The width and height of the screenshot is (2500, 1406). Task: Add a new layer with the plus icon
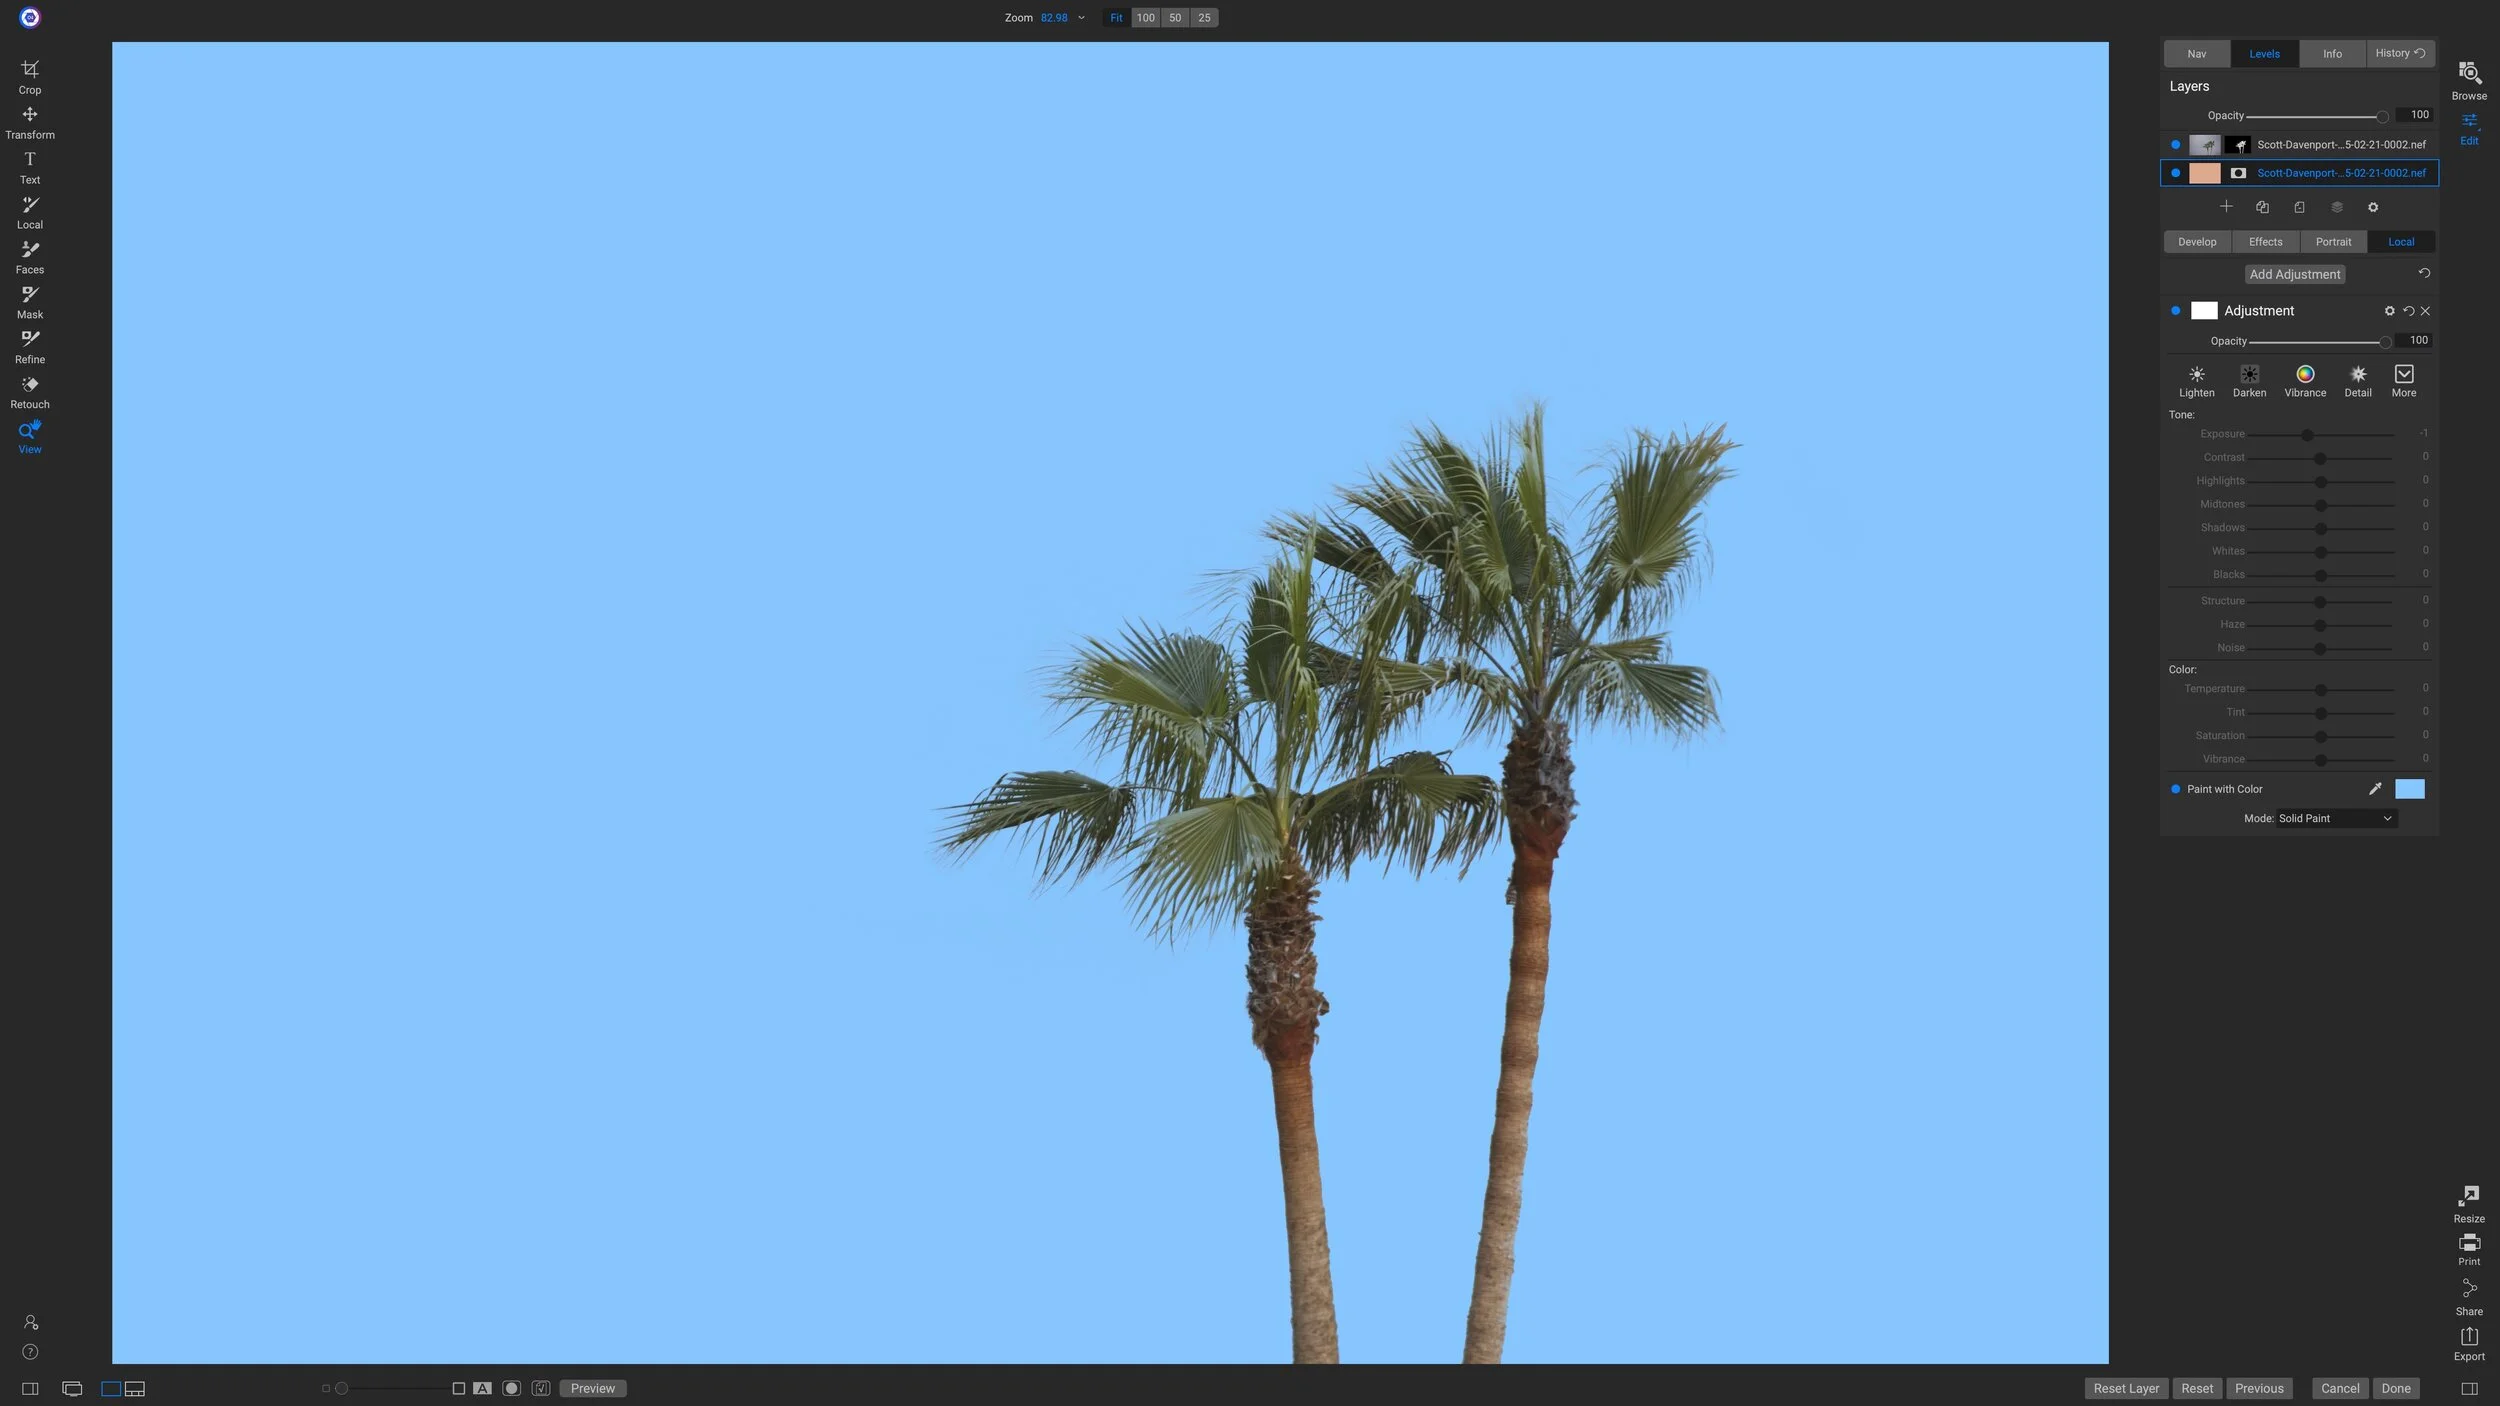tap(2228, 207)
